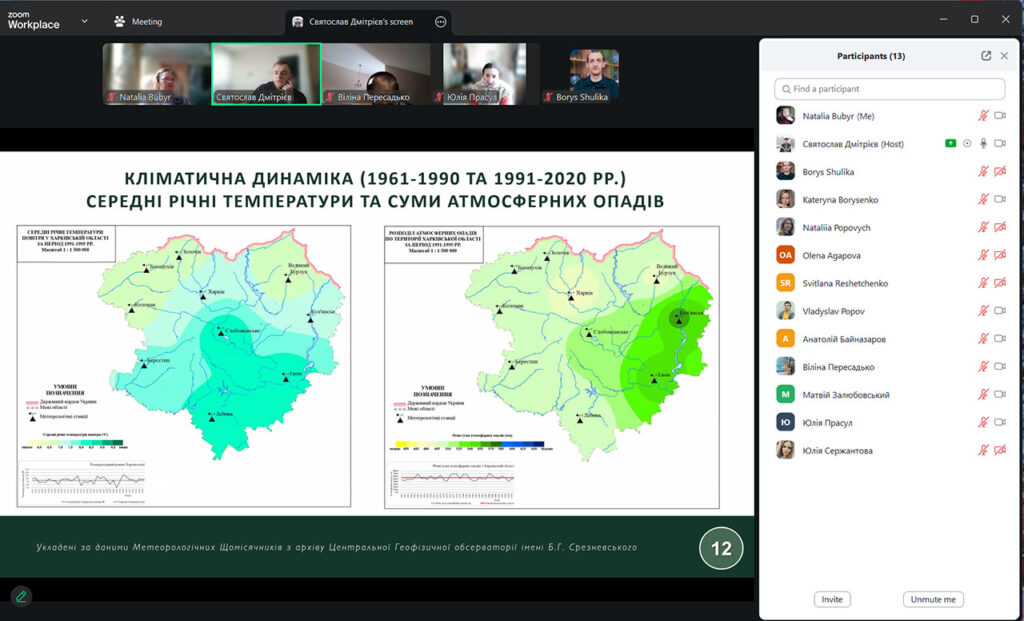1024x621 pixels.
Task: Pop out the Participants panel
Action: (986, 56)
